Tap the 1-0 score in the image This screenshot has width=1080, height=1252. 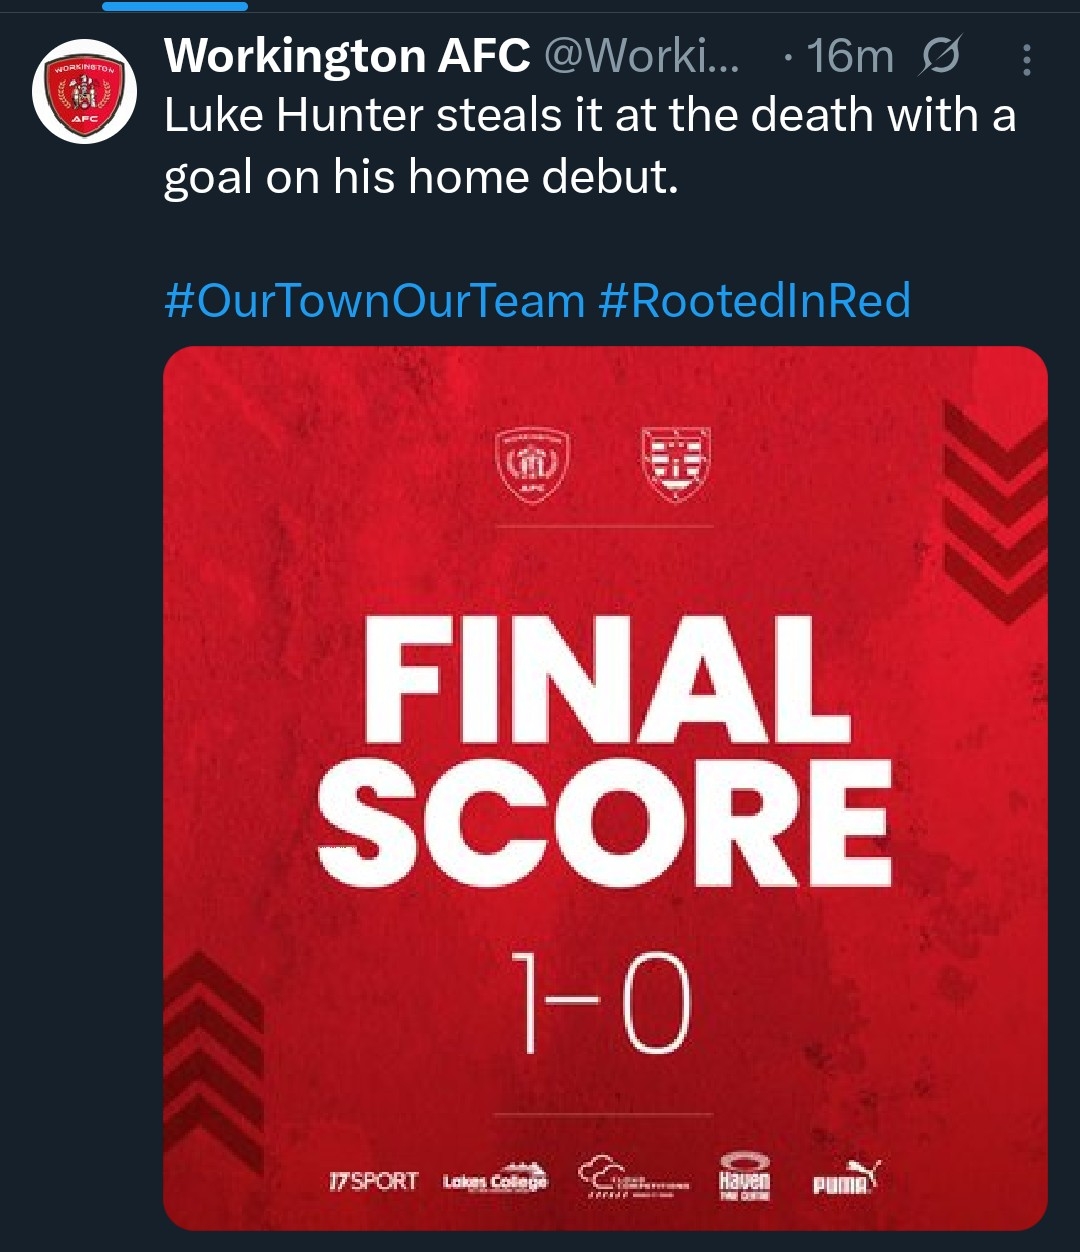(600, 1003)
